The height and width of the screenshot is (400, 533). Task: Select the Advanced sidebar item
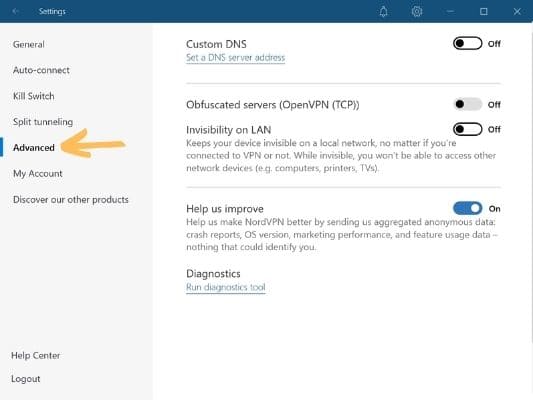pos(34,148)
